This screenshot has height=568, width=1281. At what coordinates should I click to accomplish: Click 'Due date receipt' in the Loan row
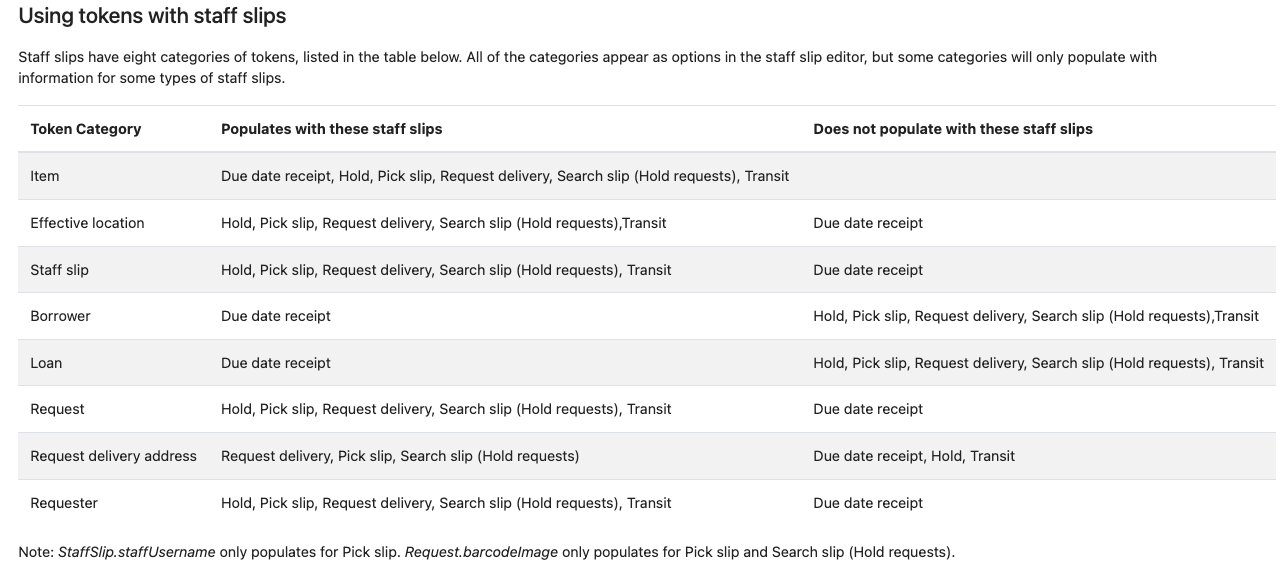(276, 363)
